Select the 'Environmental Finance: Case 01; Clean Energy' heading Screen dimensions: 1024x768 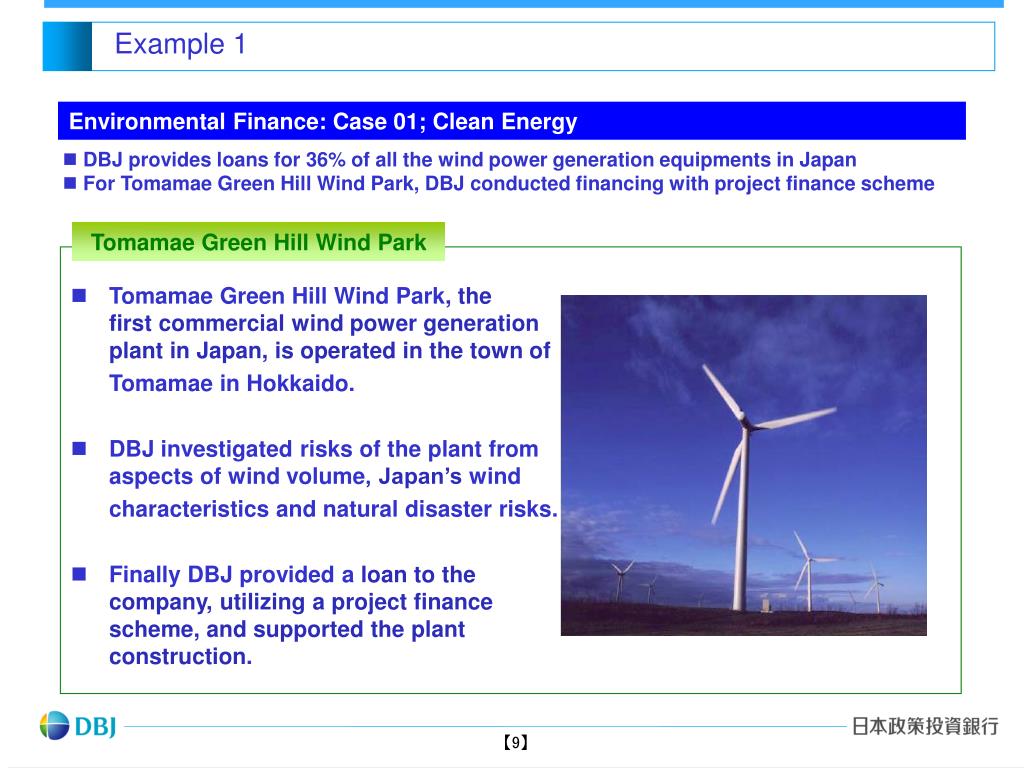323,121
